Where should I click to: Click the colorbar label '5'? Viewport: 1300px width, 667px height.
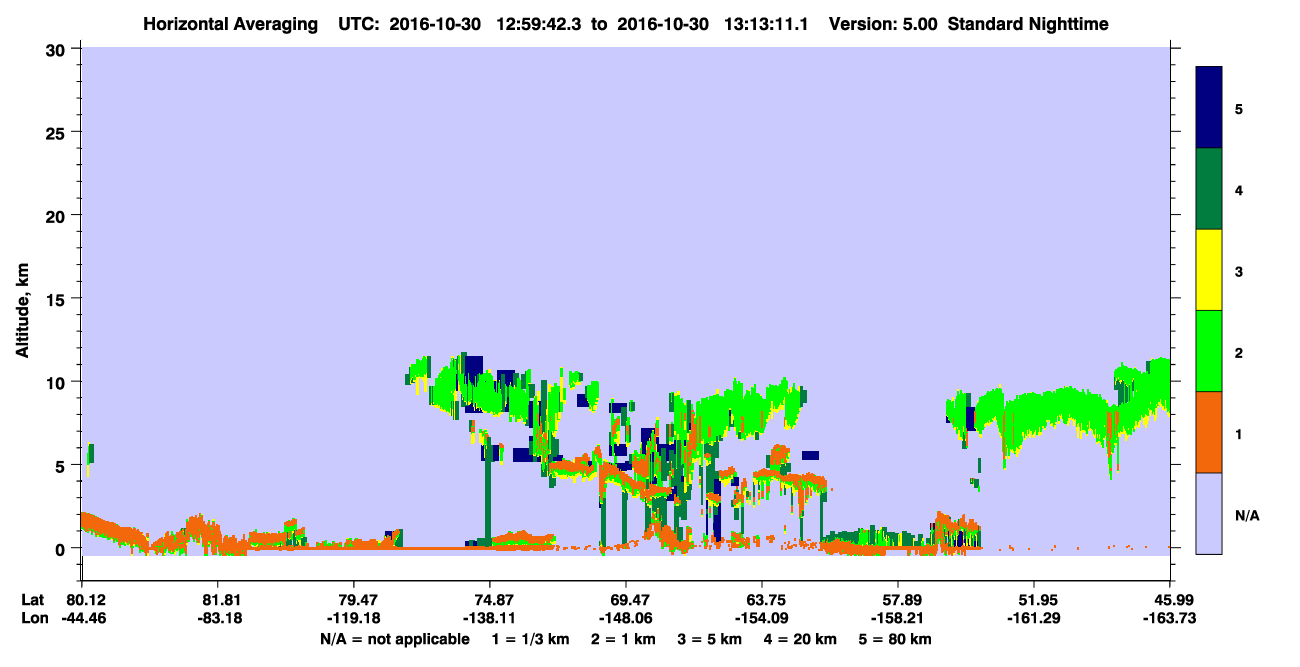[x=1239, y=108]
